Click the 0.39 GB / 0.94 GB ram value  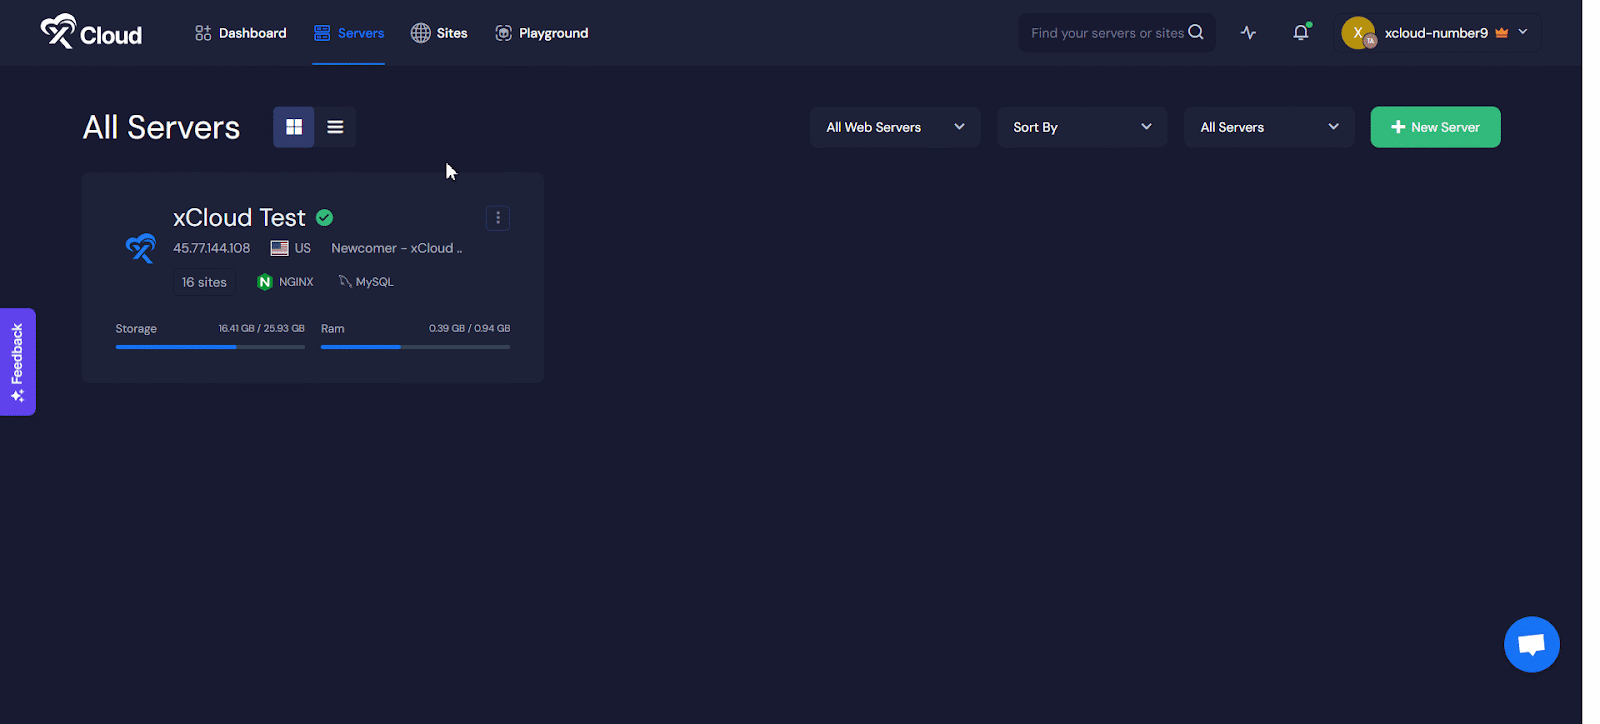point(470,328)
